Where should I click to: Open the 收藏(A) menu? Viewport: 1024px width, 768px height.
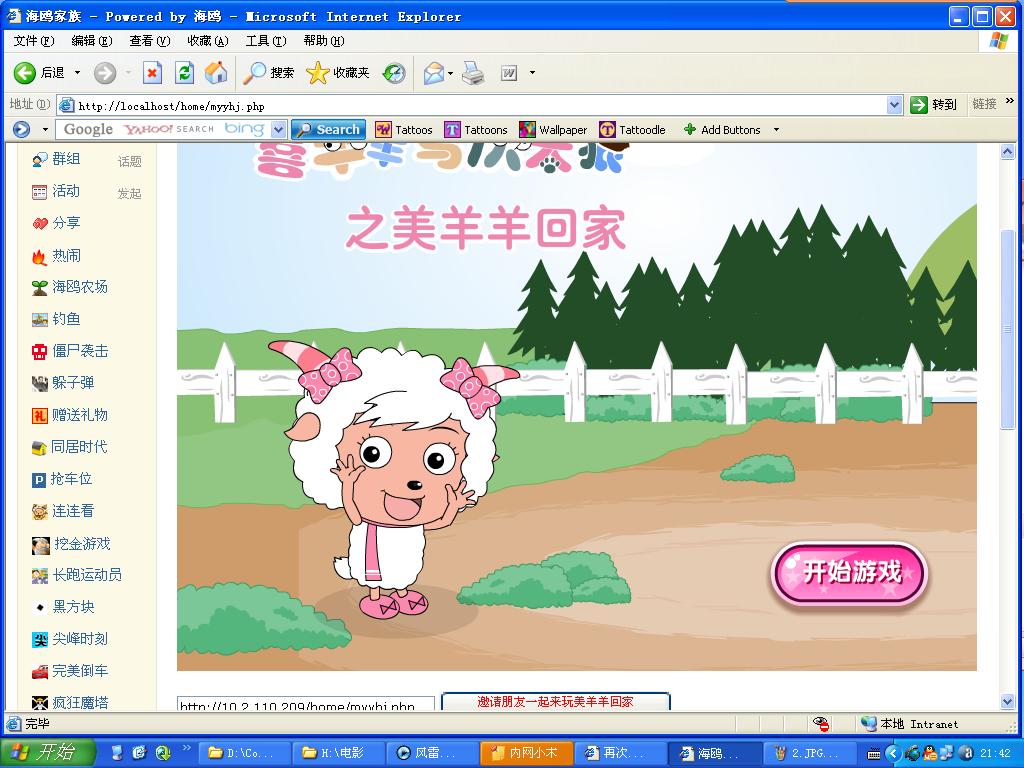tap(208, 41)
